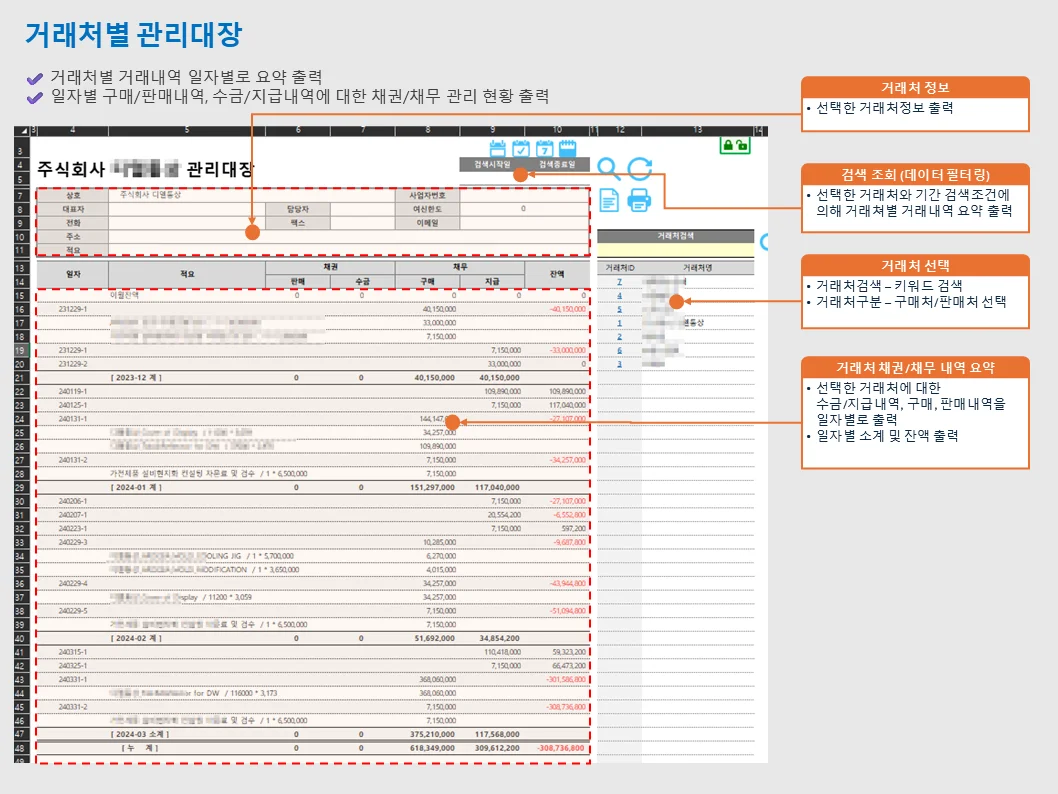The width and height of the screenshot is (1058, 794).
Task: Click the circular refresh icon beside the magnifier
Action: (640, 168)
